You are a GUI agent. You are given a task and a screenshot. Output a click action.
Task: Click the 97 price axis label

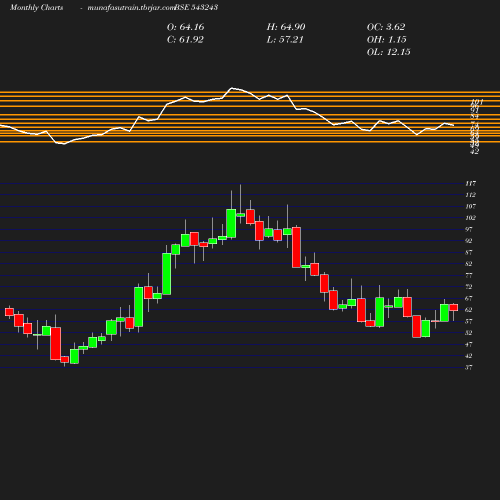469,229
